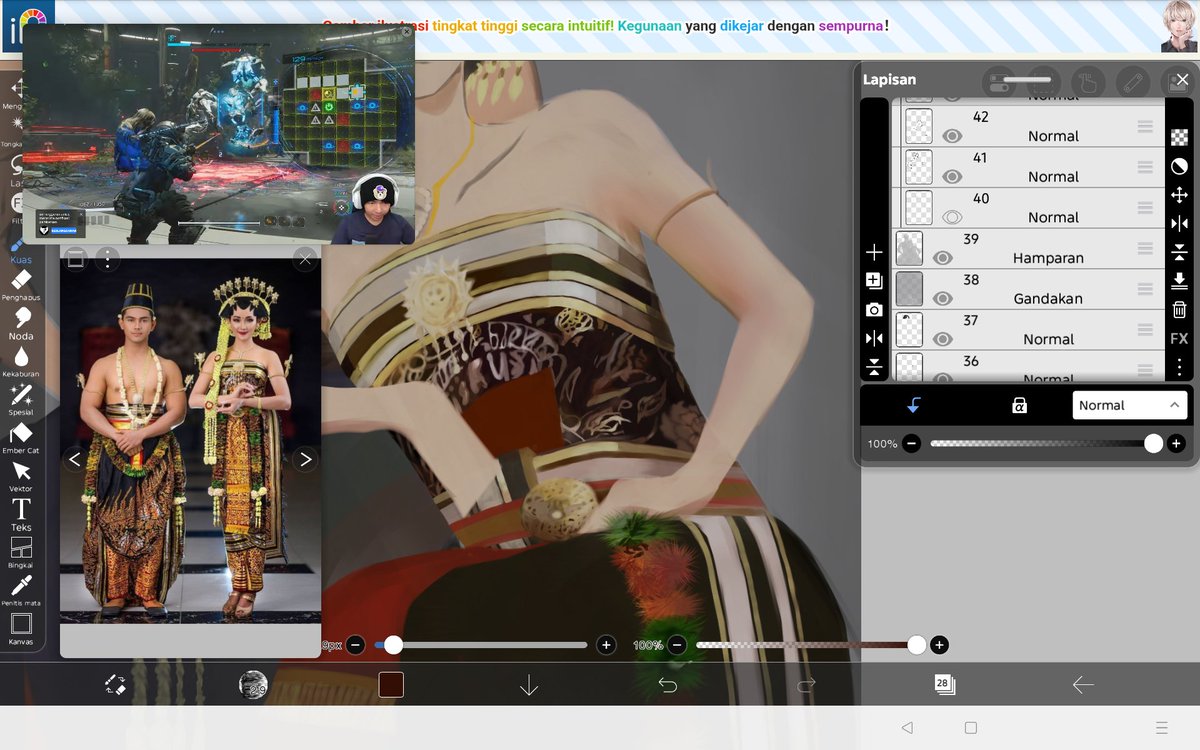Undo the last stroke

tap(667, 685)
